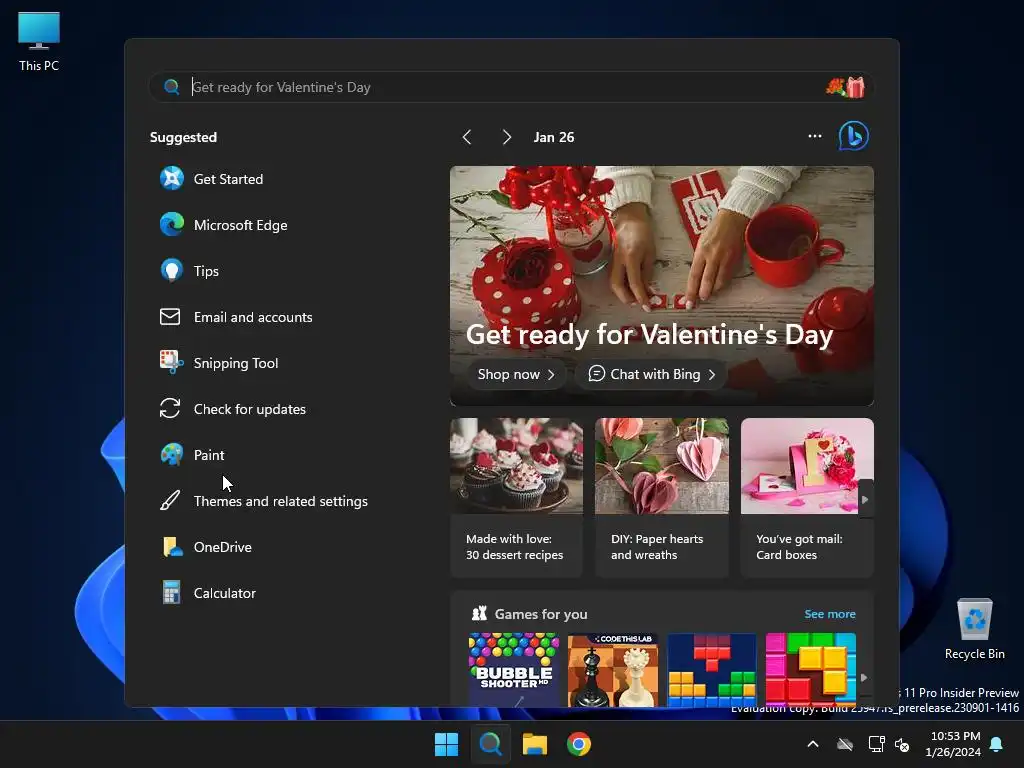This screenshot has width=1024, height=768.
Task: Click the OneDrive cloud tray icon
Action: [x=845, y=744]
